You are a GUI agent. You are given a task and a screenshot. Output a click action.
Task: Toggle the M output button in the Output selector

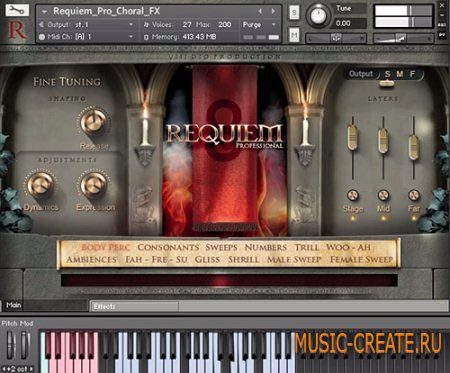(x=400, y=74)
